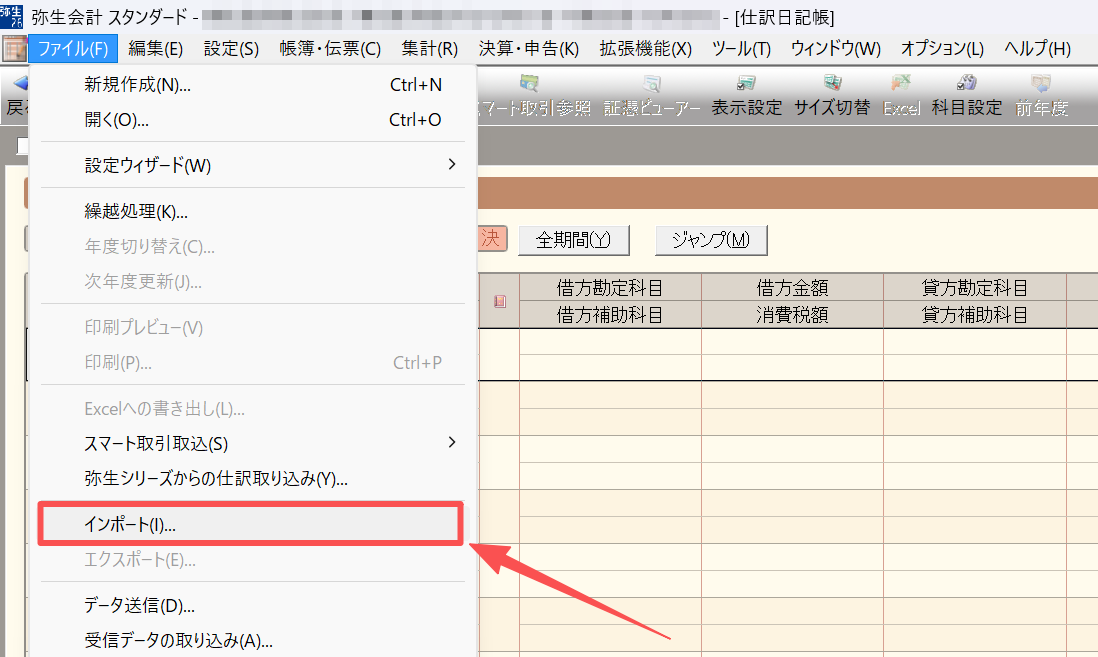
Task: Click the ジャンプ(M) button
Action: 711,240
